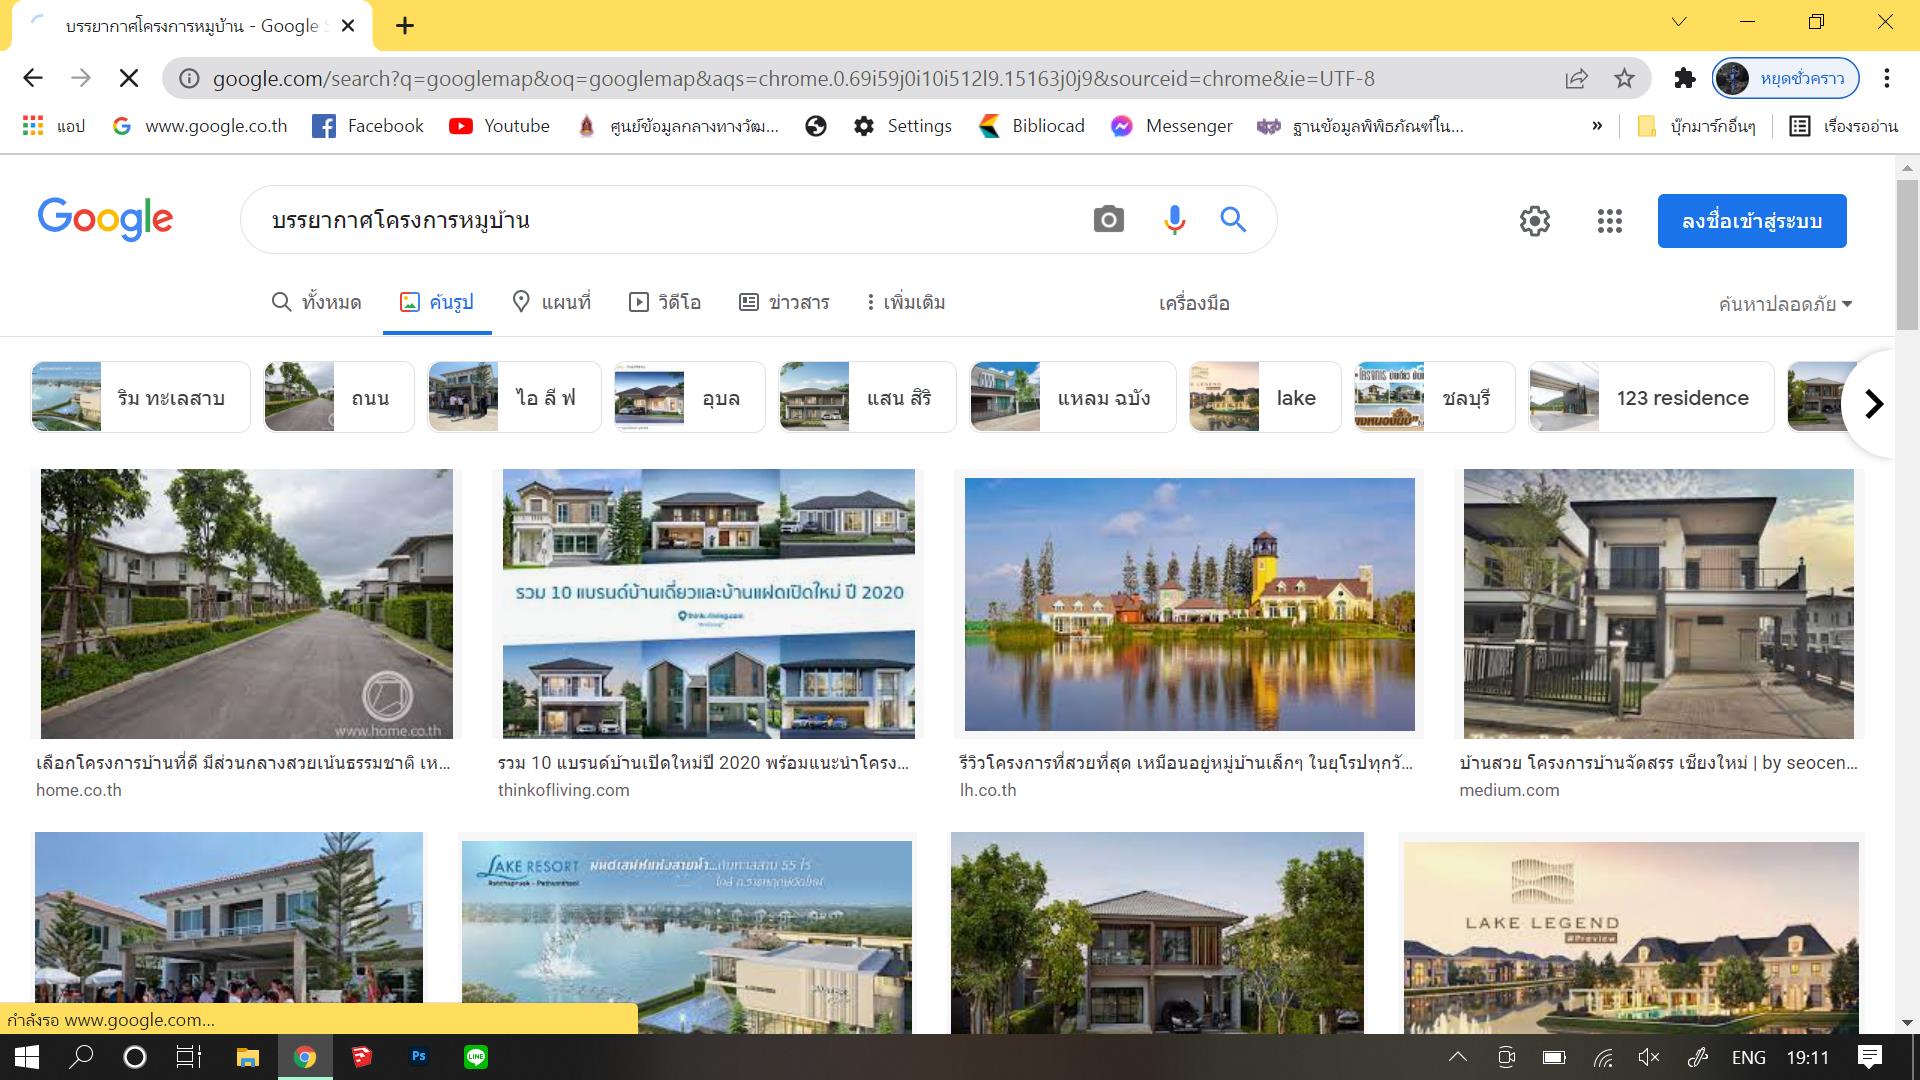Stop page loading with X button
This screenshot has height=1080, width=1920.
(129, 78)
